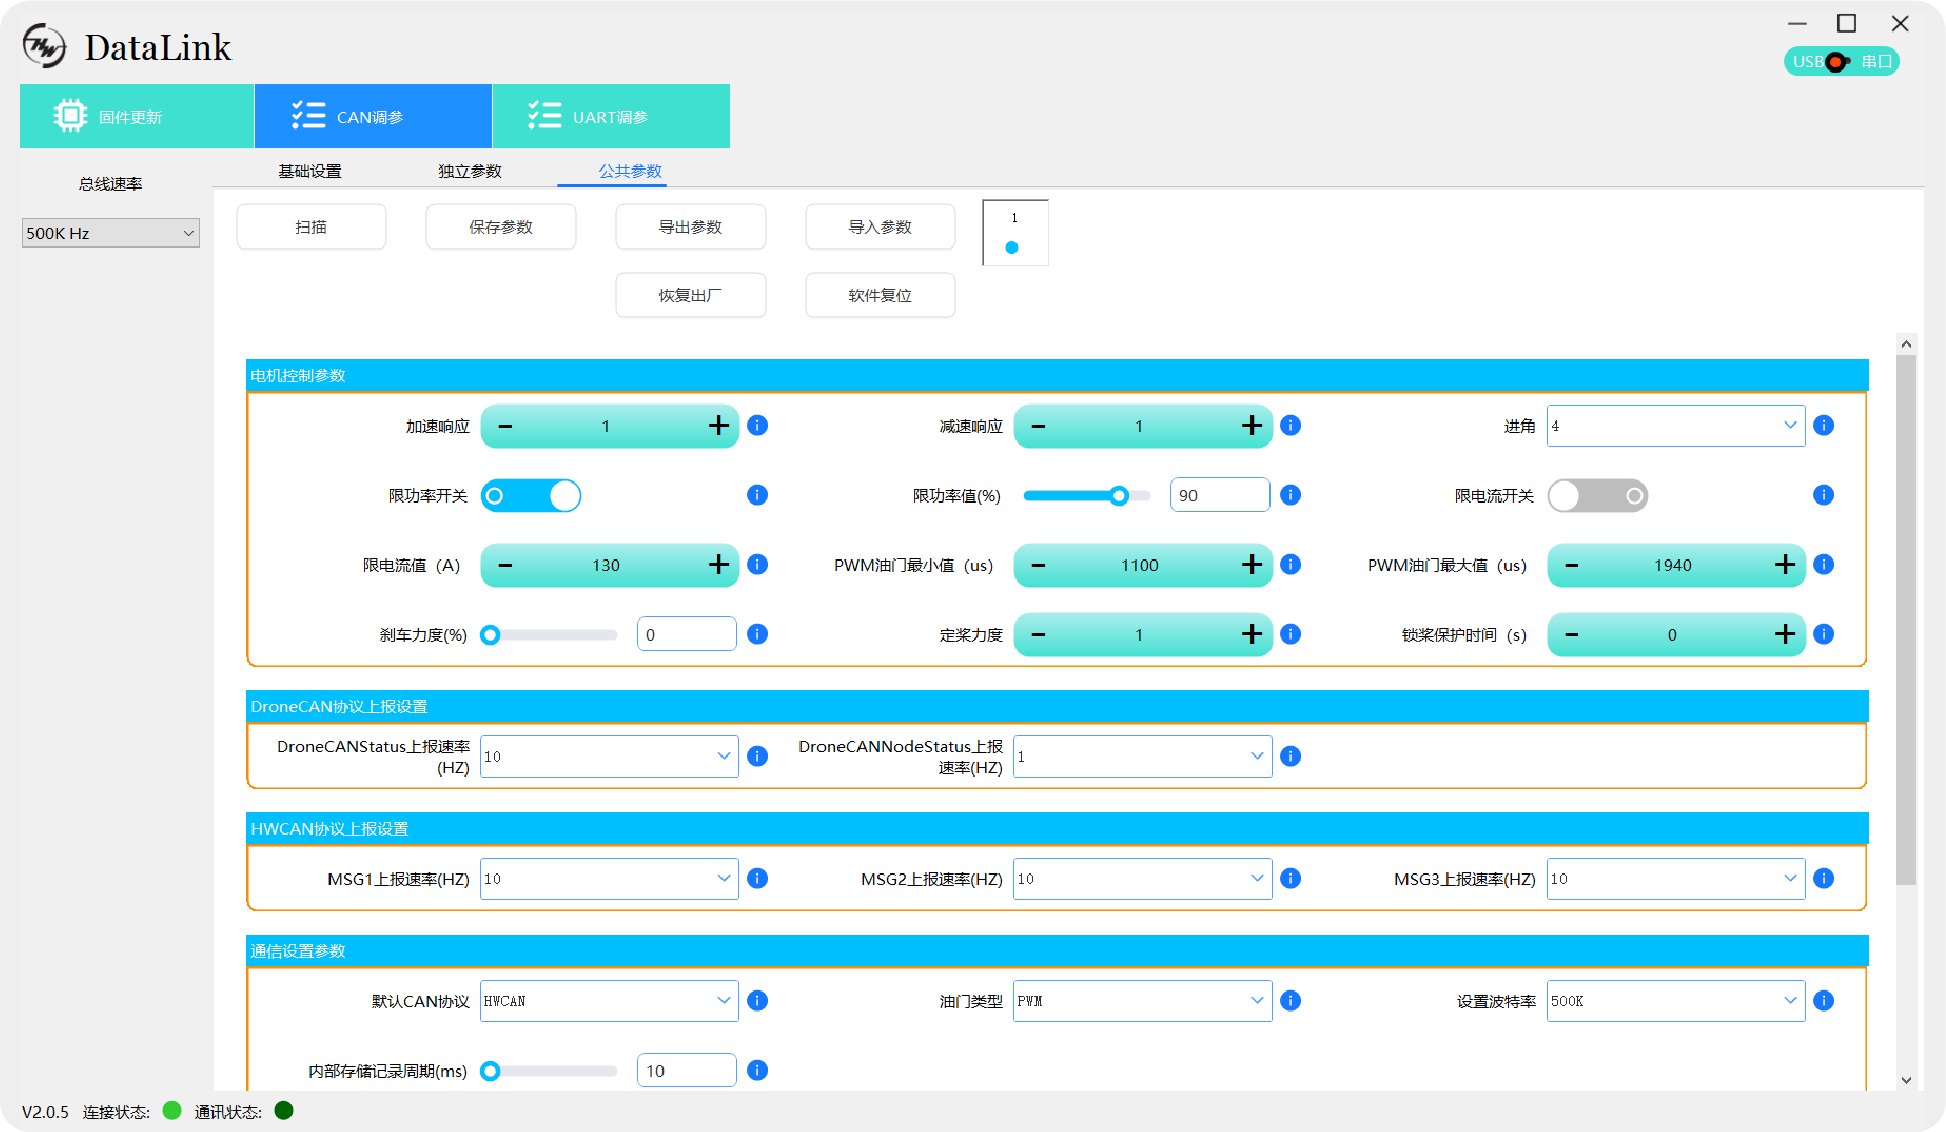The image size is (1946, 1132).
Task: Click info icon next to 油门类型
Action: tap(1290, 1000)
